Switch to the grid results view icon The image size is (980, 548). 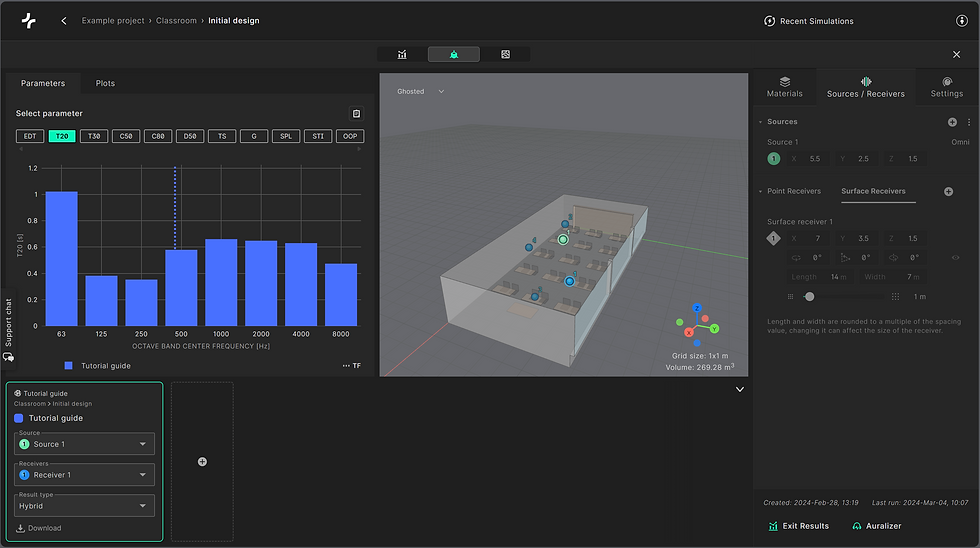505,54
